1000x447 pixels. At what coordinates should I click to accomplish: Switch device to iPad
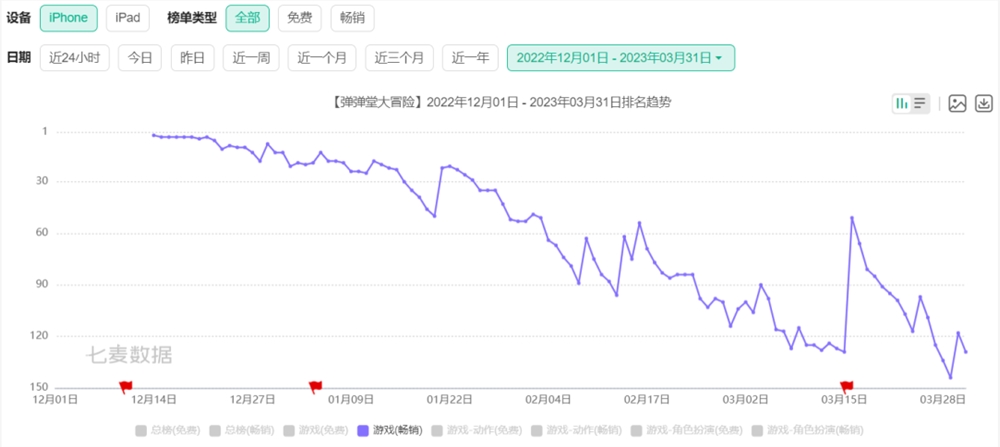click(x=128, y=18)
